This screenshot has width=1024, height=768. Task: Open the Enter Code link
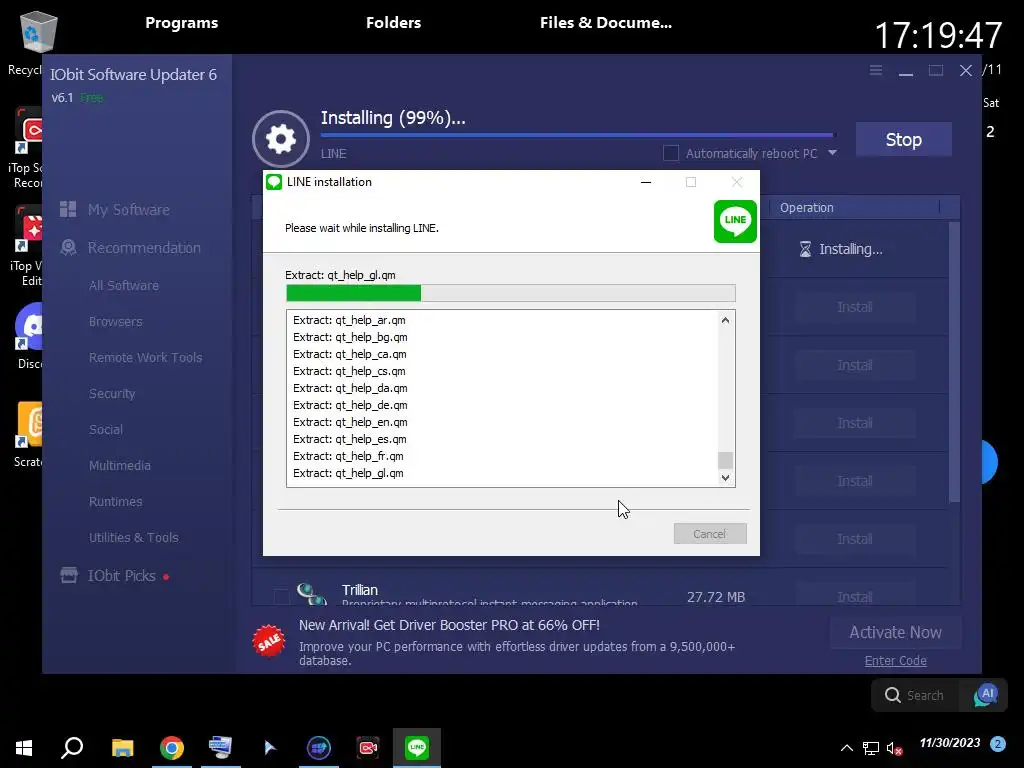tap(895, 660)
